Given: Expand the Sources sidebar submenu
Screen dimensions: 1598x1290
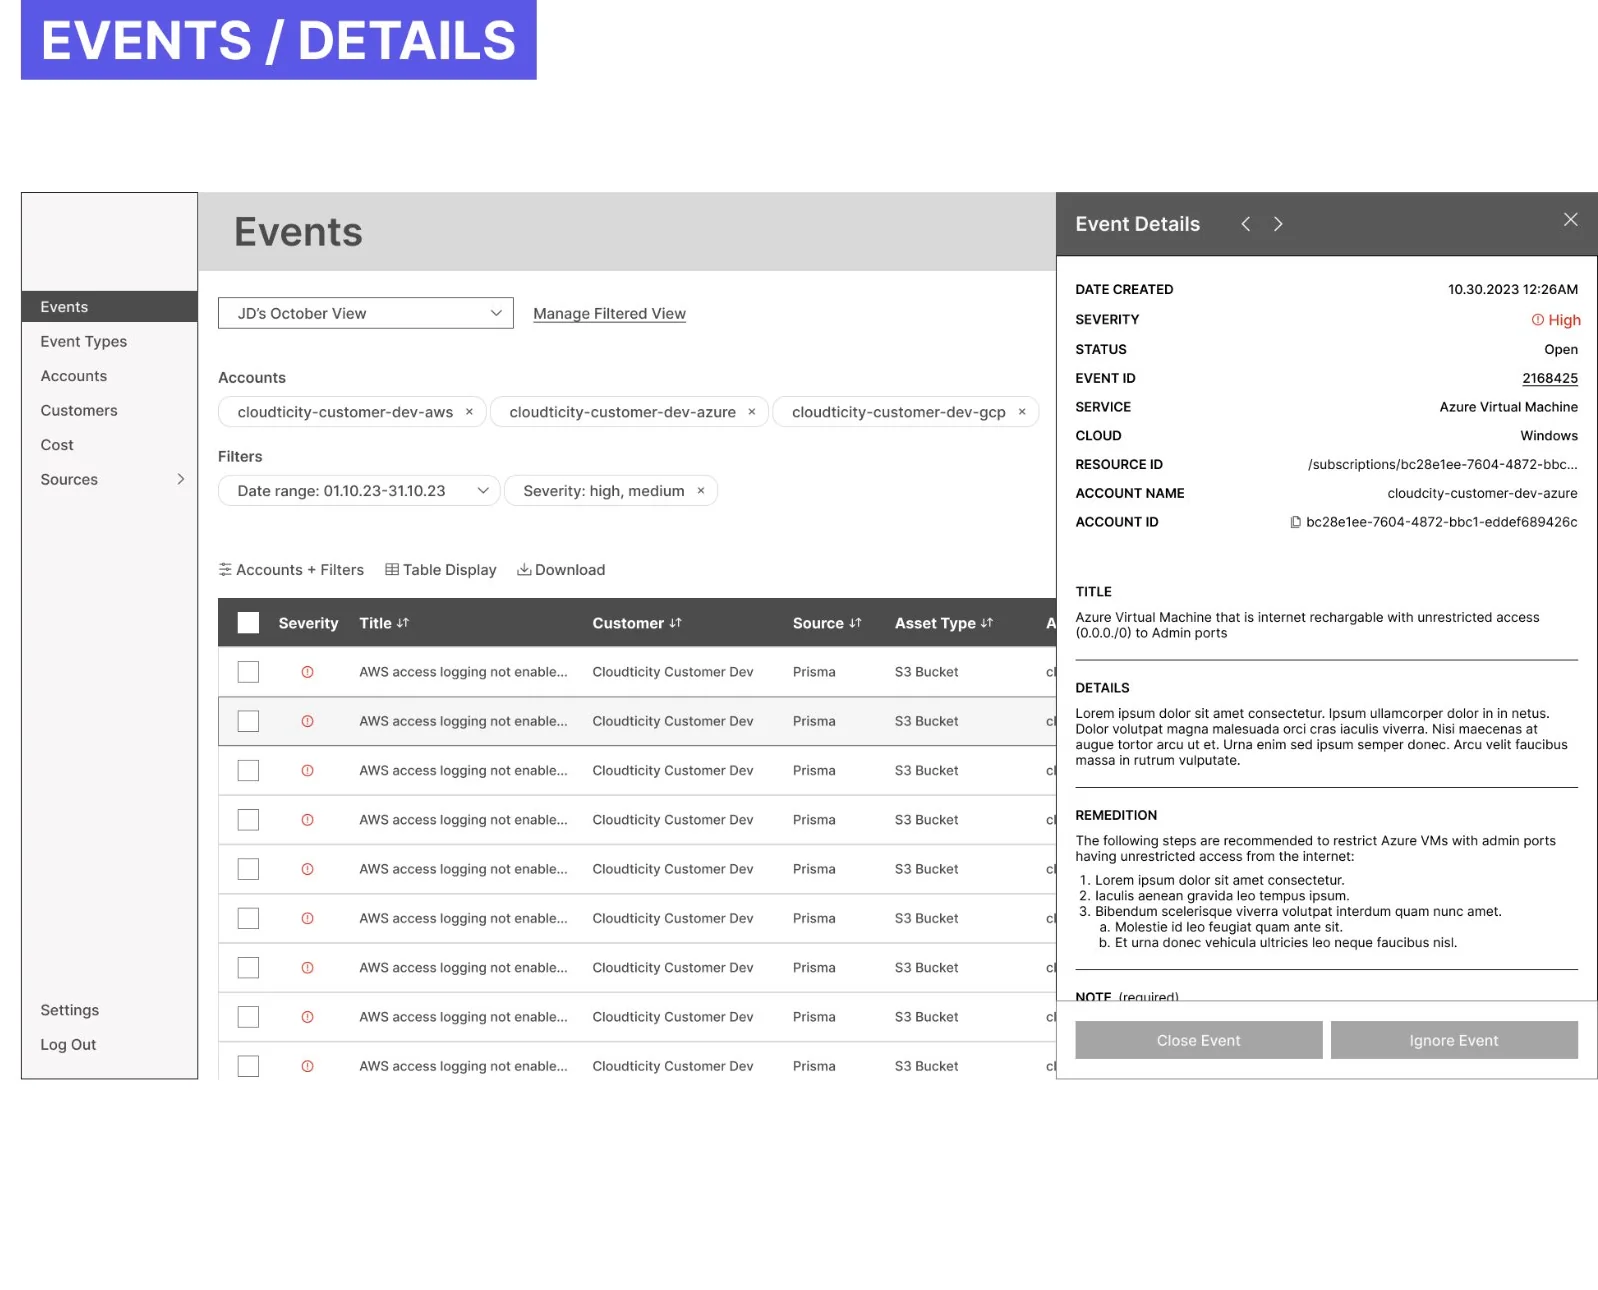Looking at the screenshot, I should (180, 480).
